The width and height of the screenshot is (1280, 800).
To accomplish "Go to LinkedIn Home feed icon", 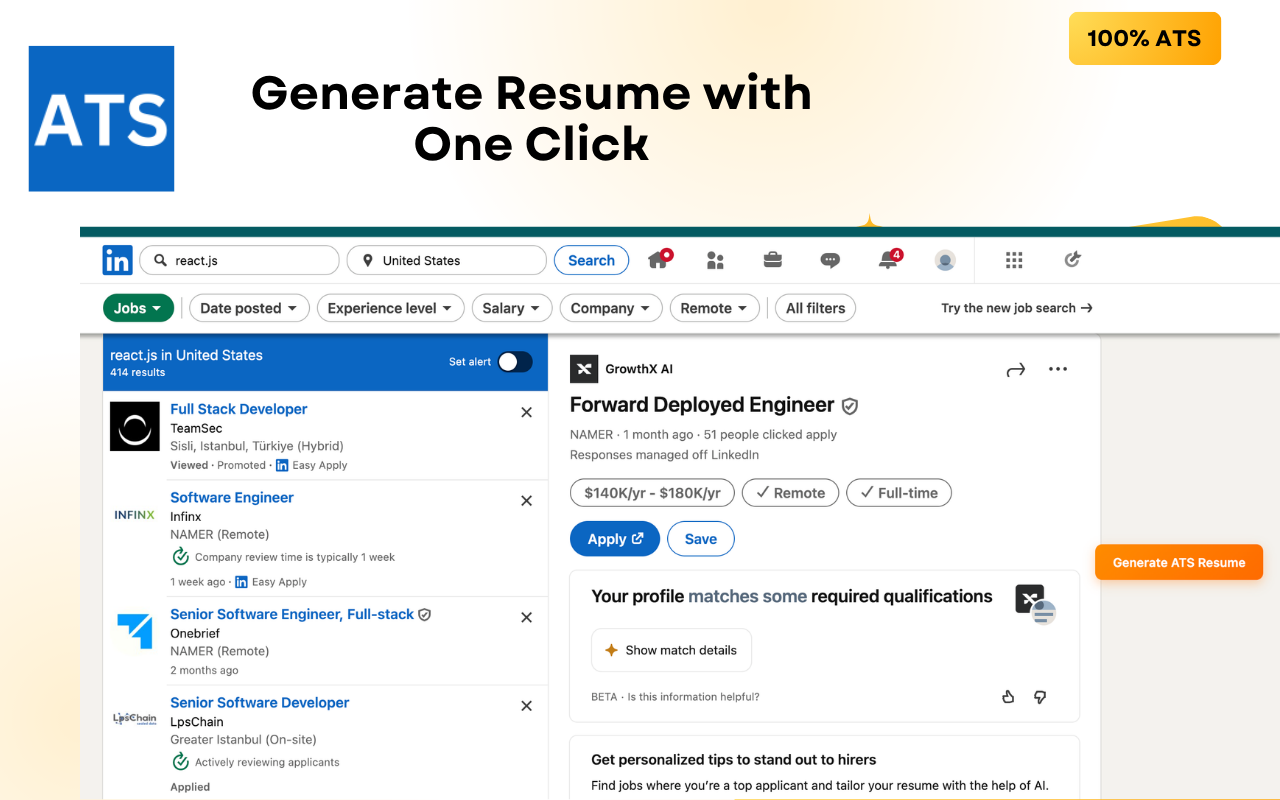I will 659,260.
